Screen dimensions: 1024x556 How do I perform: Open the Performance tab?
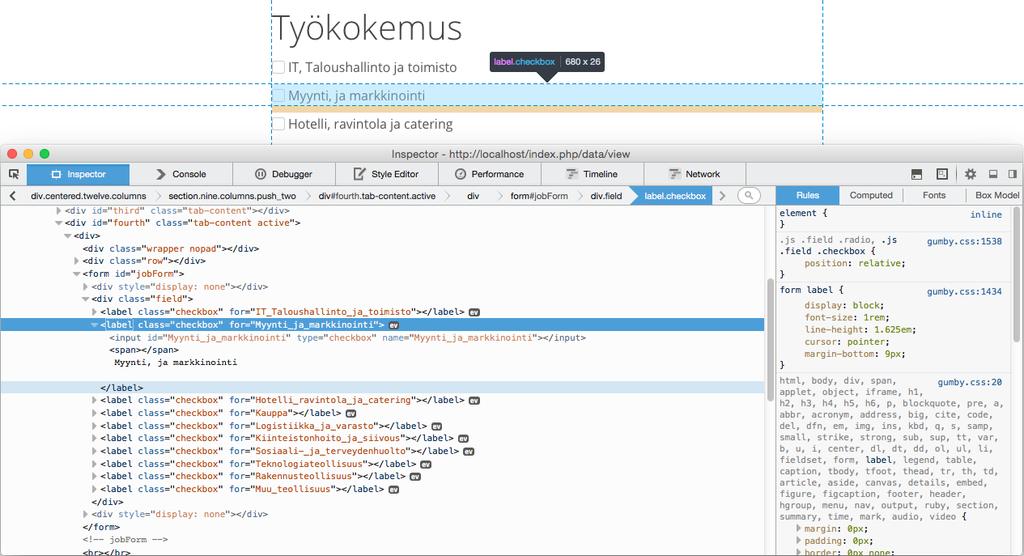490,174
